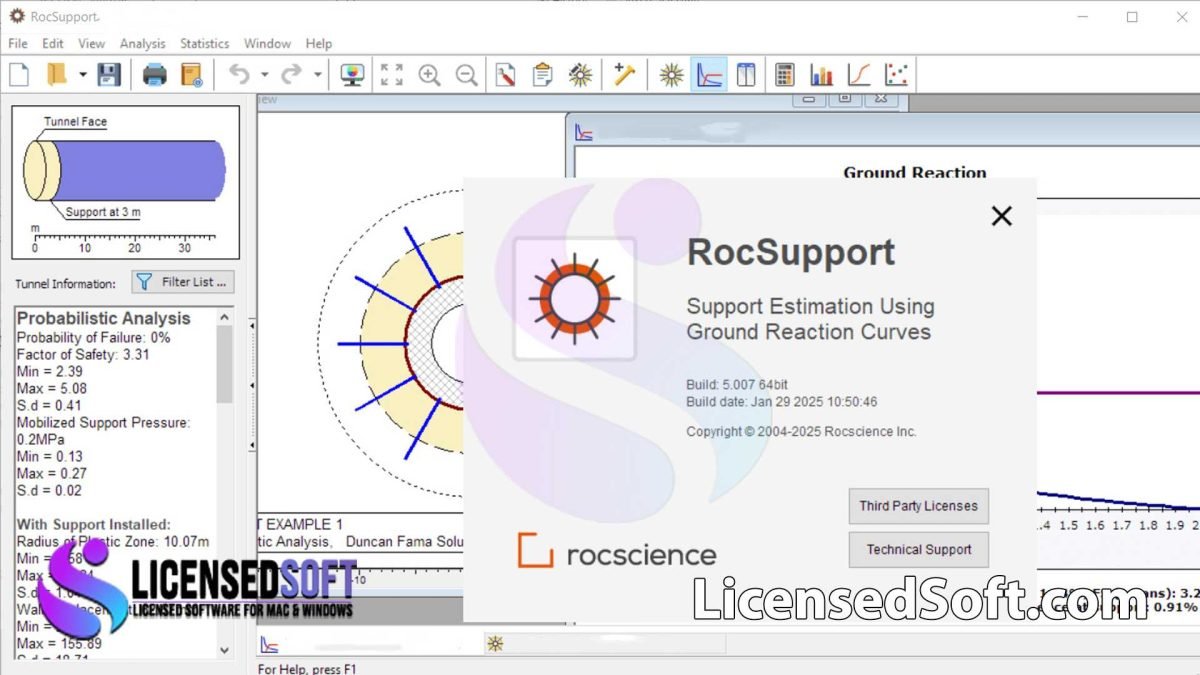This screenshot has height=675, width=1200.
Task: Save file with the floppy disk icon
Action: (x=108, y=75)
